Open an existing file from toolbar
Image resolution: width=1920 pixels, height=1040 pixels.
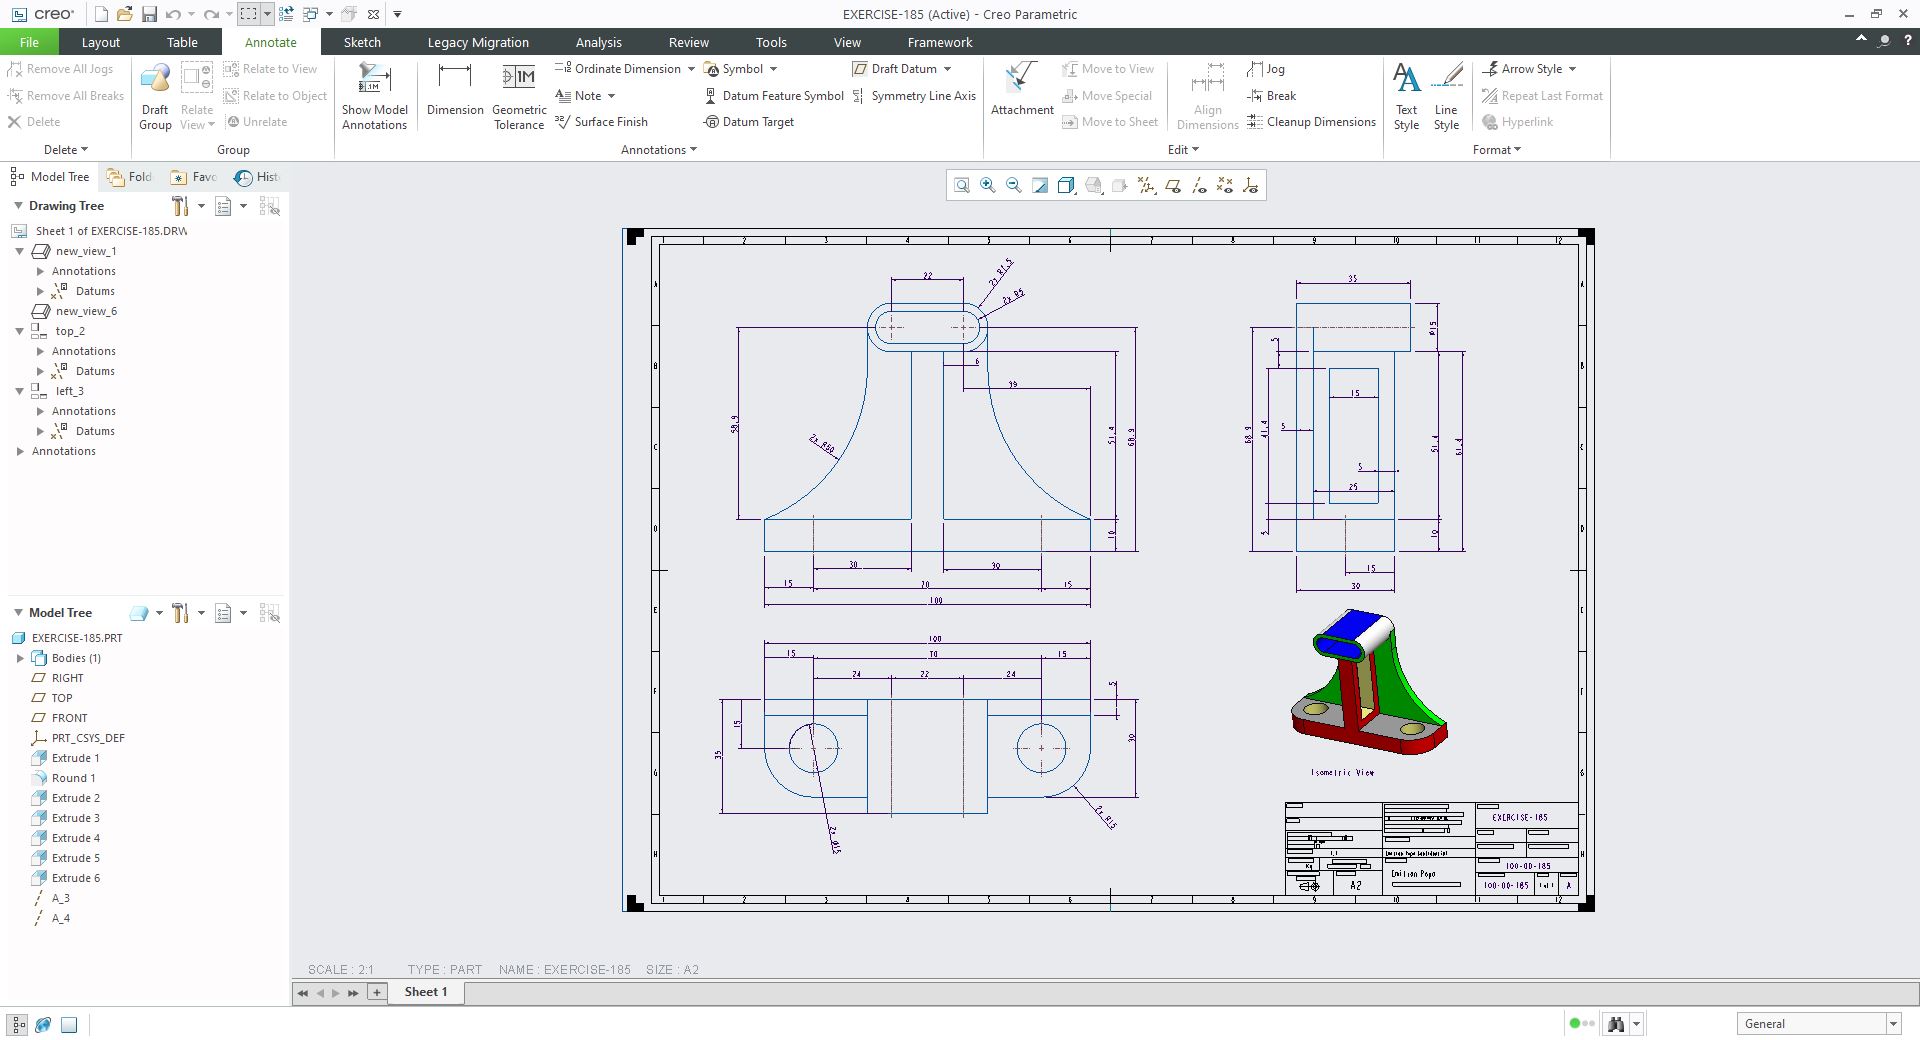[x=125, y=14]
